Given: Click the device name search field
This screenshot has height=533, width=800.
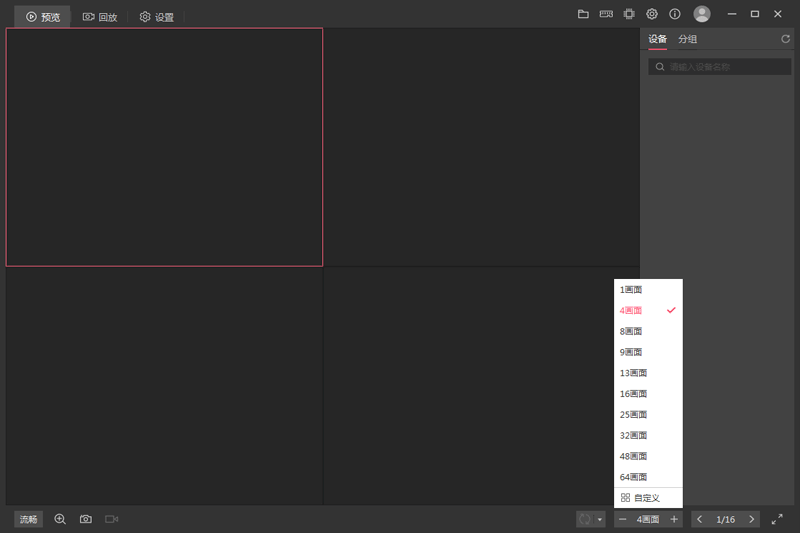Looking at the screenshot, I should 719,67.
